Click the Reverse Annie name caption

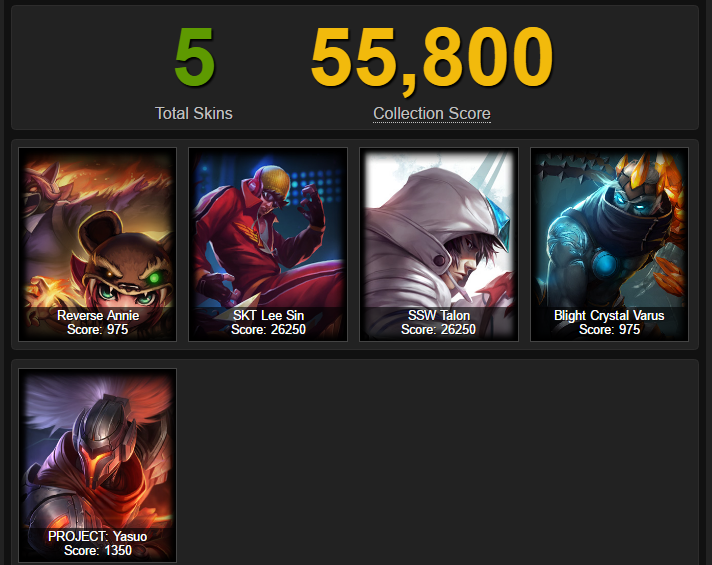click(98, 315)
